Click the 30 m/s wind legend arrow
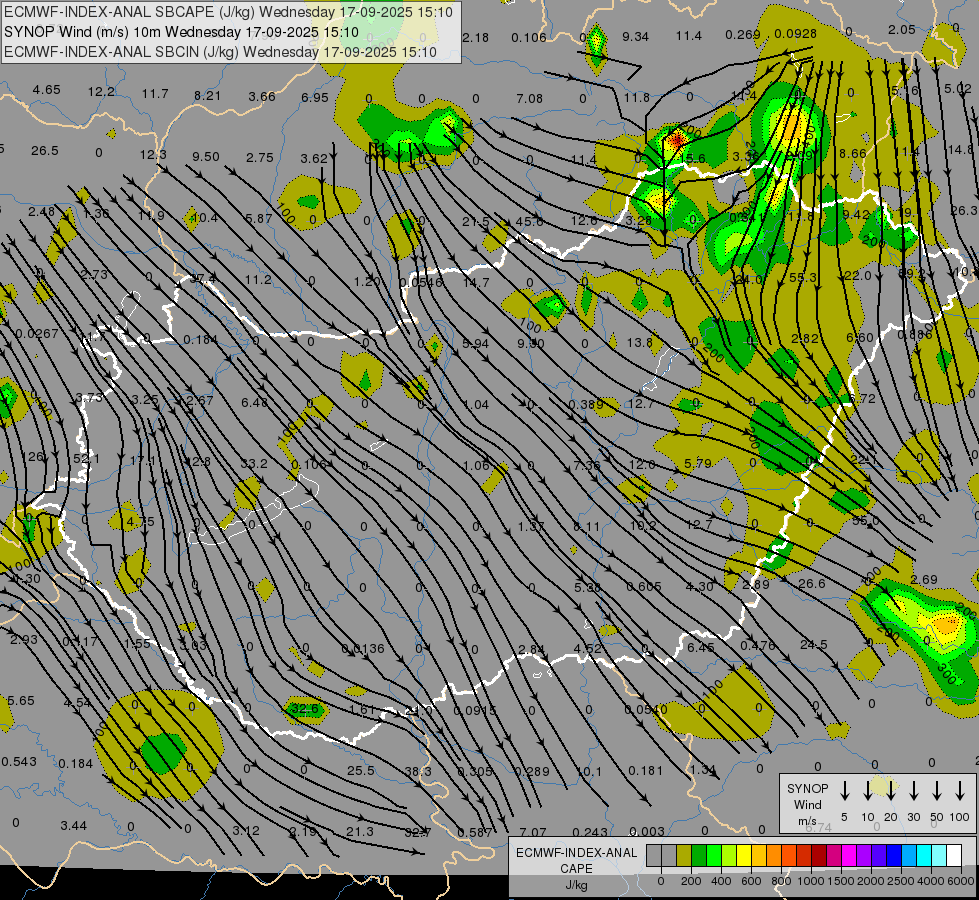The height and width of the screenshot is (900, 979). click(913, 791)
